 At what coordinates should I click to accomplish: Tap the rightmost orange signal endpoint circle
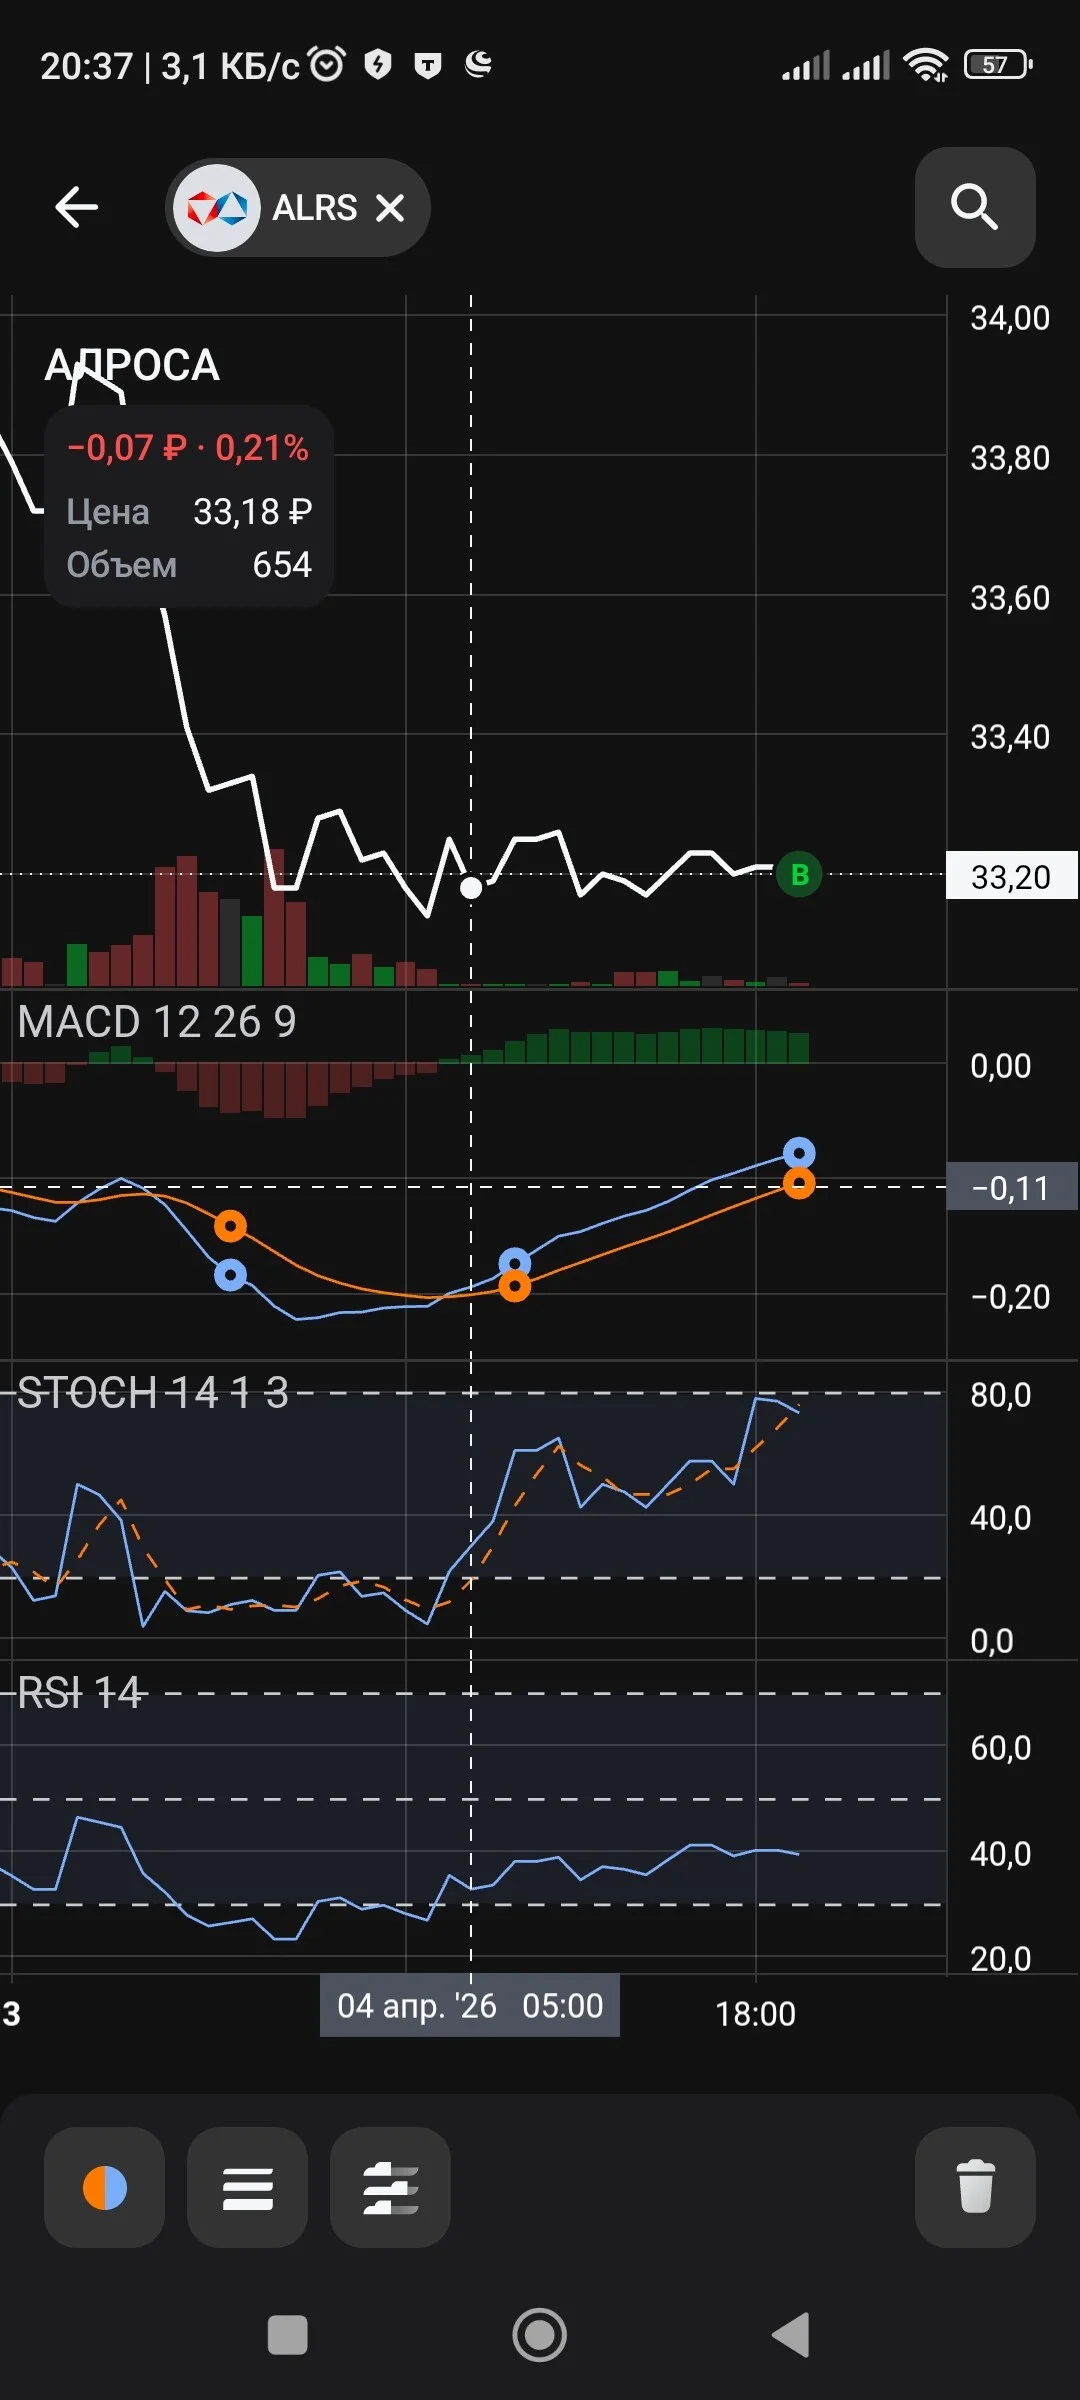[x=799, y=1184]
